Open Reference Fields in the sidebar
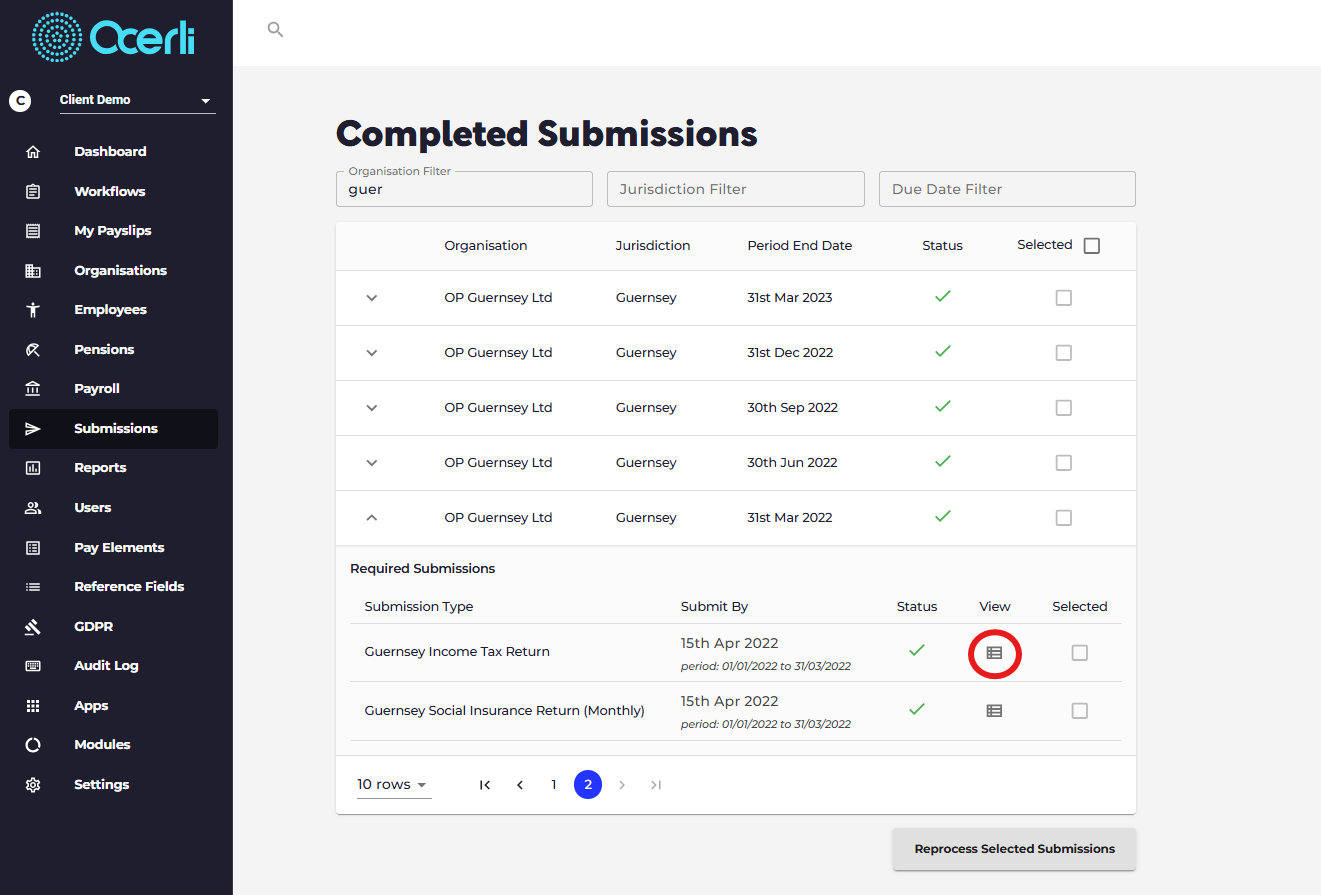This screenshot has height=895, width=1321. [114, 587]
